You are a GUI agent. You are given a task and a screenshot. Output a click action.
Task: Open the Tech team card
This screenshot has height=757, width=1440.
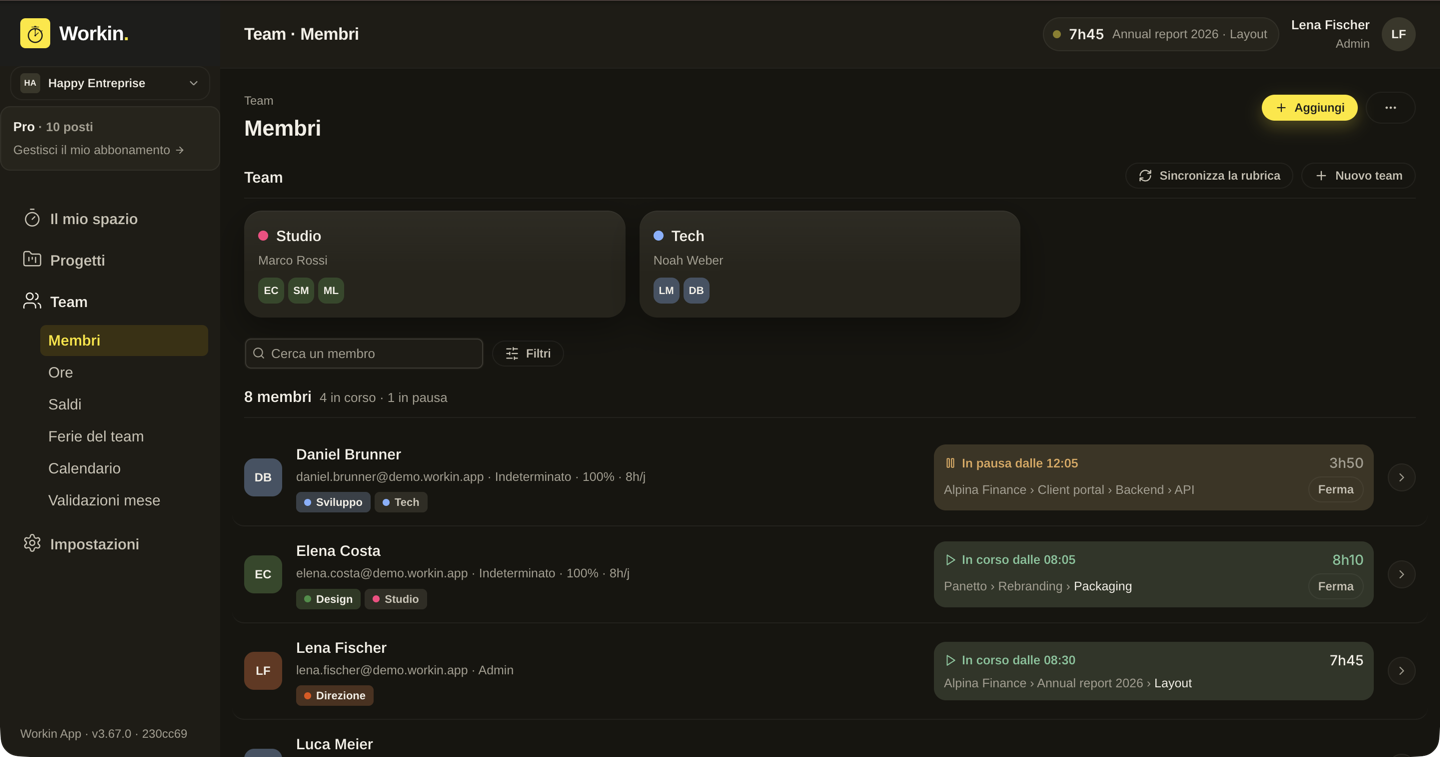(x=830, y=264)
